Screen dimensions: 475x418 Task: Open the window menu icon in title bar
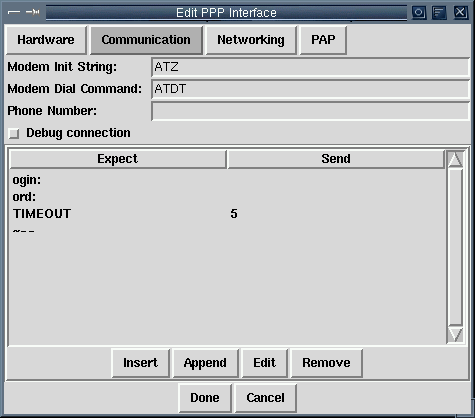click(14, 12)
